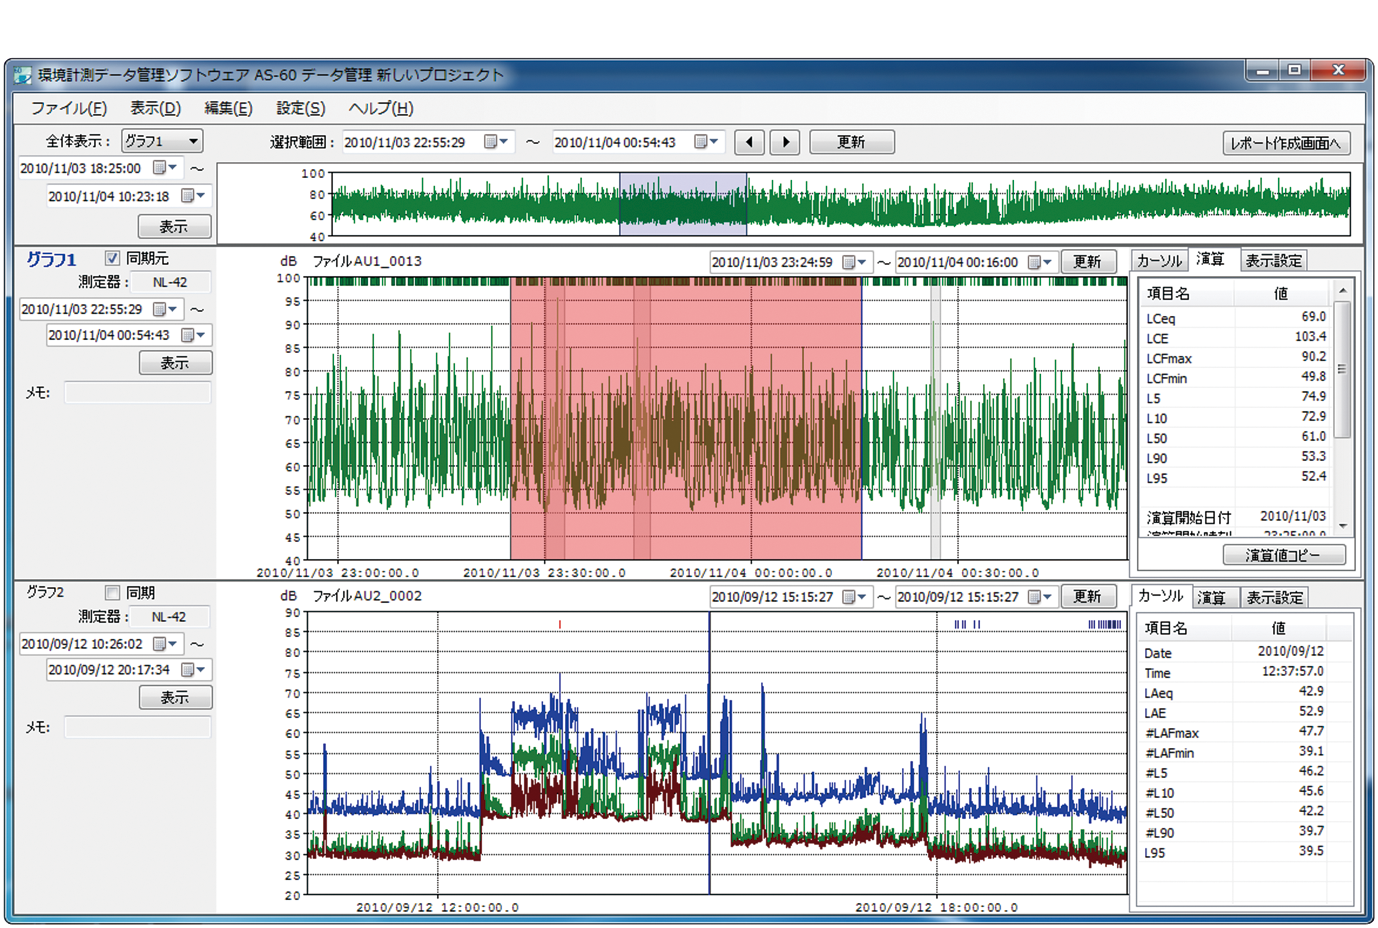Click the highlighted range in the overview graph
The image size is (1378, 928).
coord(683,204)
